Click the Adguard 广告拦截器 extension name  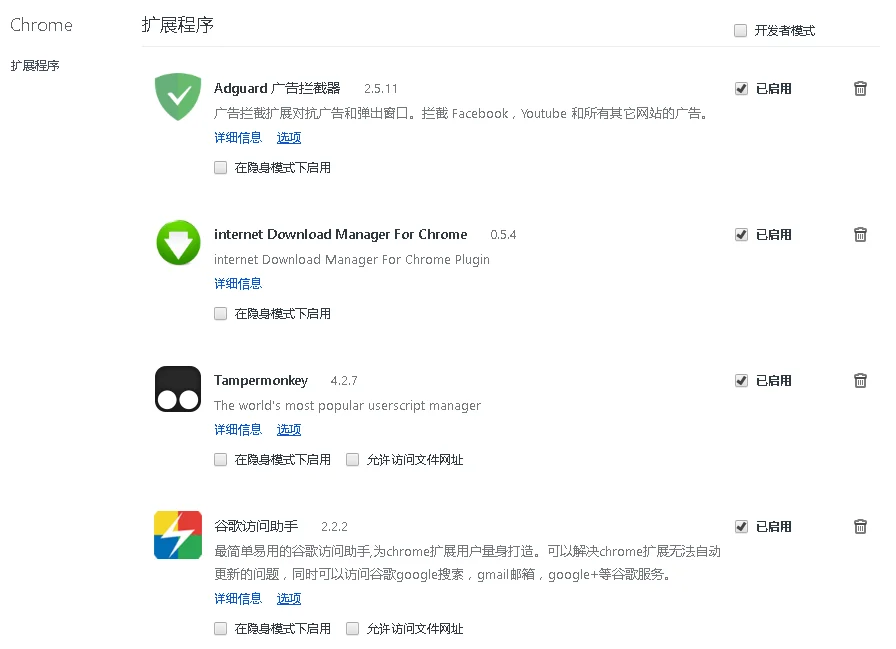277,89
